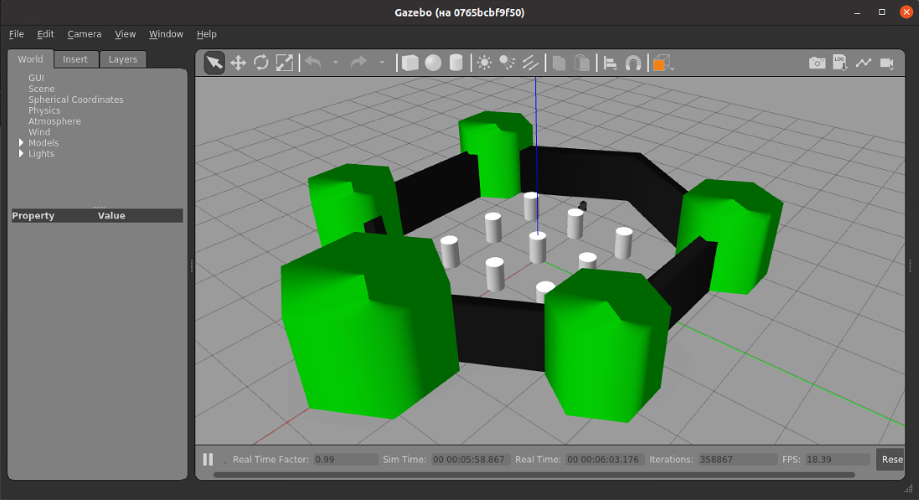Image resolution: width=919 pixels, height=500 pixels.
Task: Select the Rotate mode tool
Action: pos(261,63)
